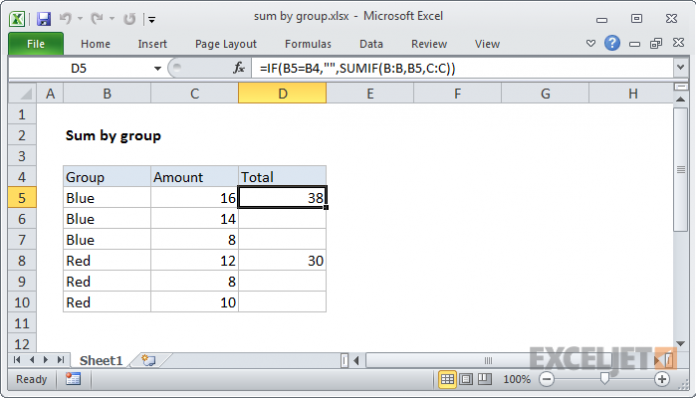Select row 5 header
The width and height of the screenshot is (696, 398).
point(22,198)
